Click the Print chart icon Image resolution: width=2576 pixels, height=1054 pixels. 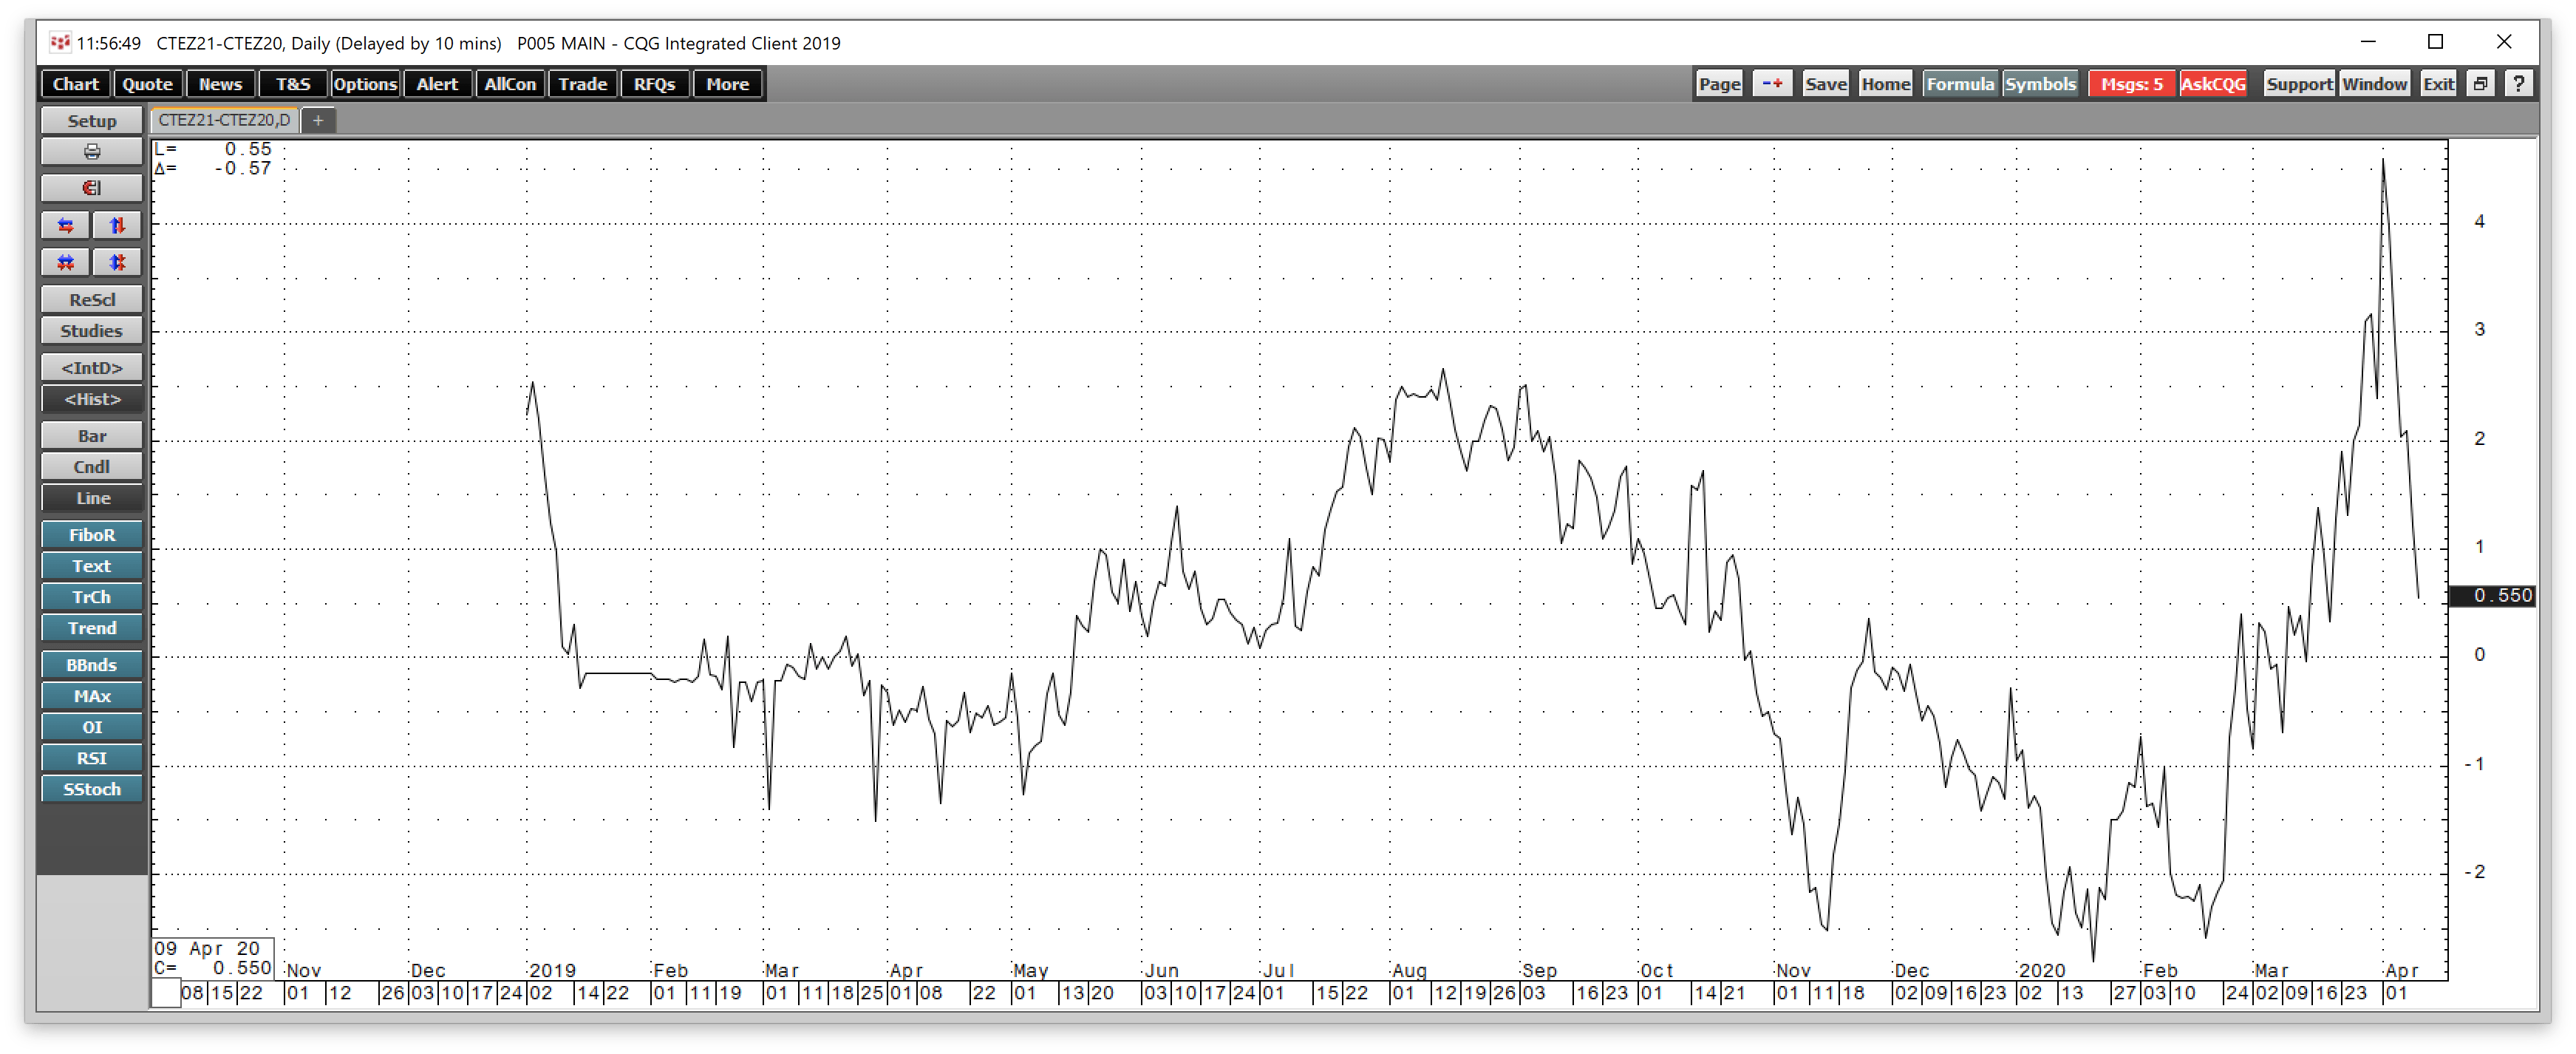pos(91,152)
